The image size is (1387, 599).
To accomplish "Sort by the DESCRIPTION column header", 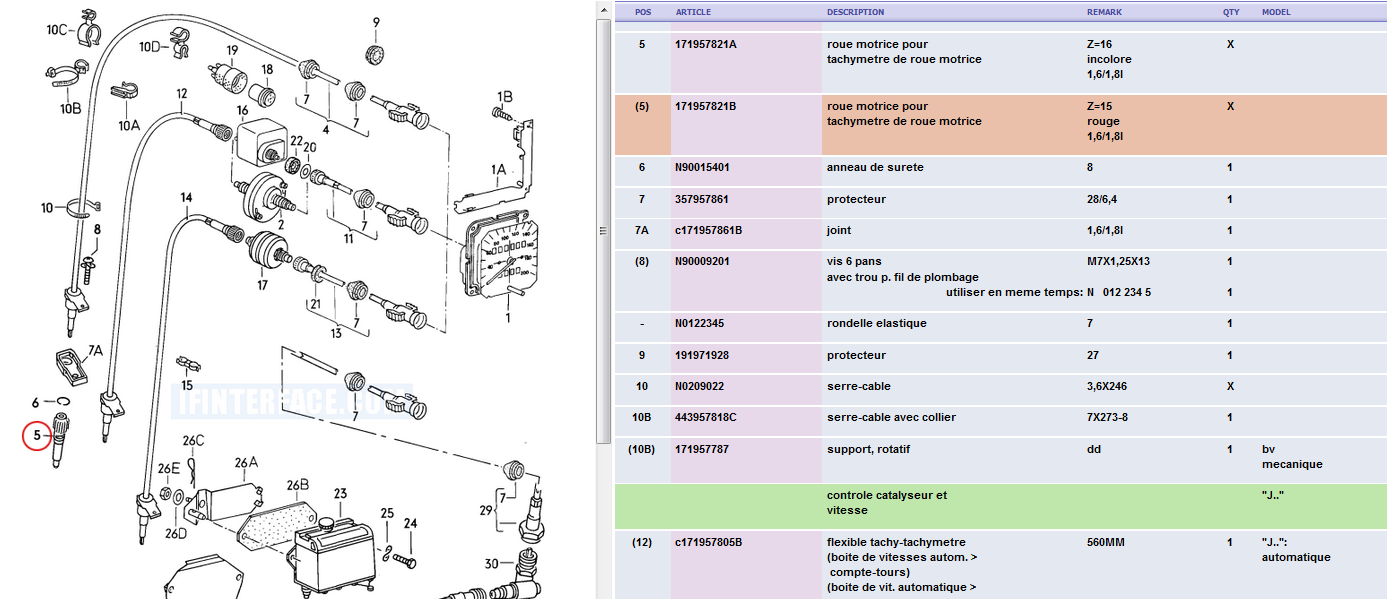I will [855, 12].
